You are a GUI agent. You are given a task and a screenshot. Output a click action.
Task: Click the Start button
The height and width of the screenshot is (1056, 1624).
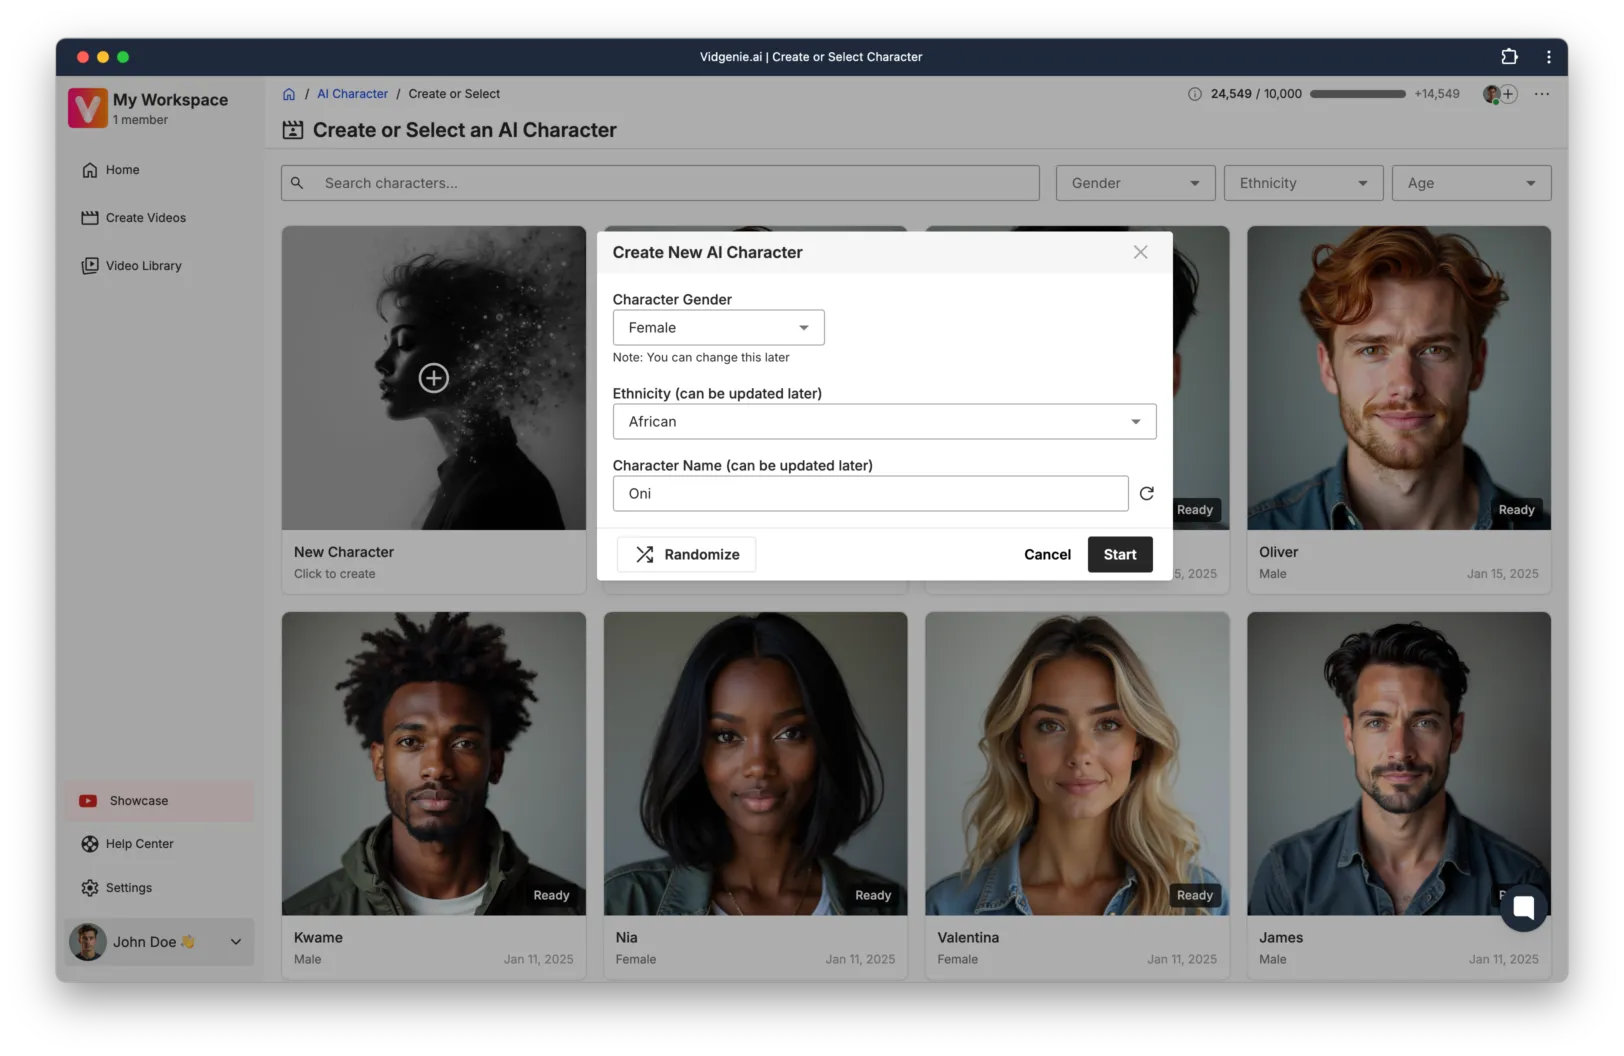[1120, 554]
